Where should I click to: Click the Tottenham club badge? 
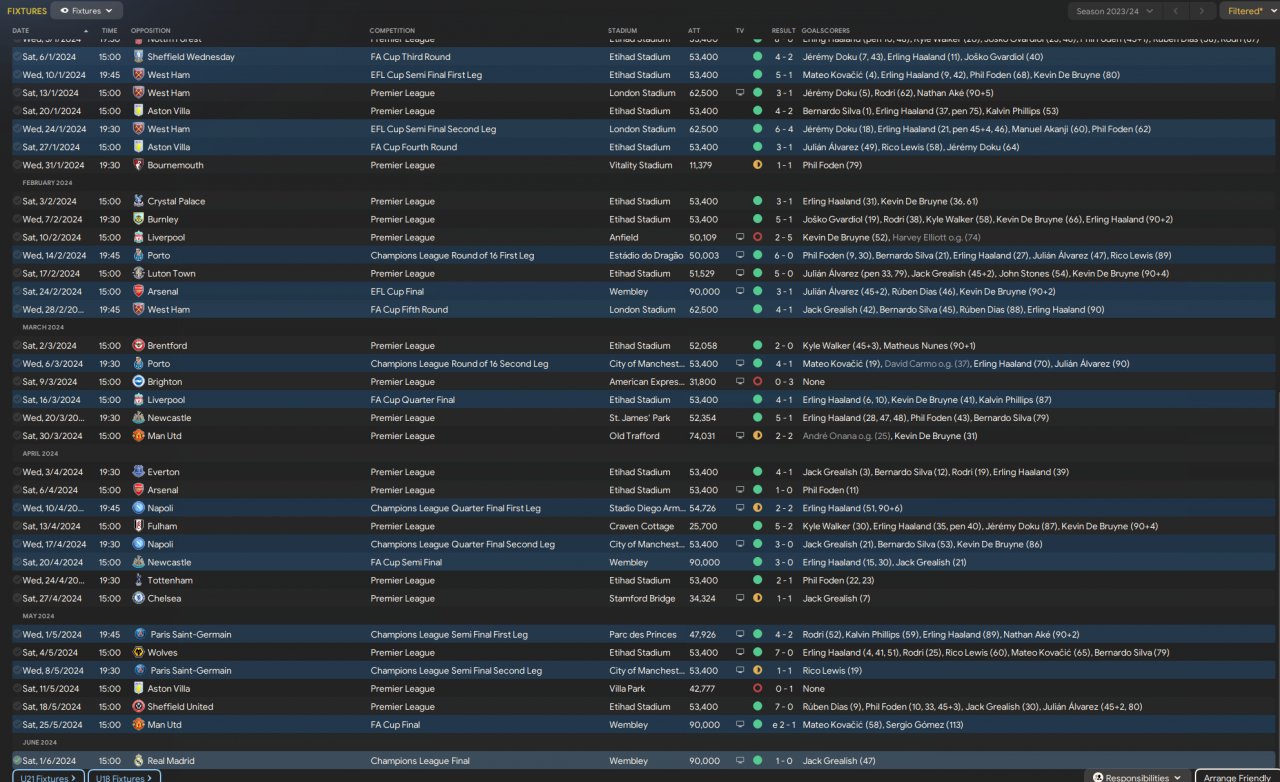coord(138,580)
